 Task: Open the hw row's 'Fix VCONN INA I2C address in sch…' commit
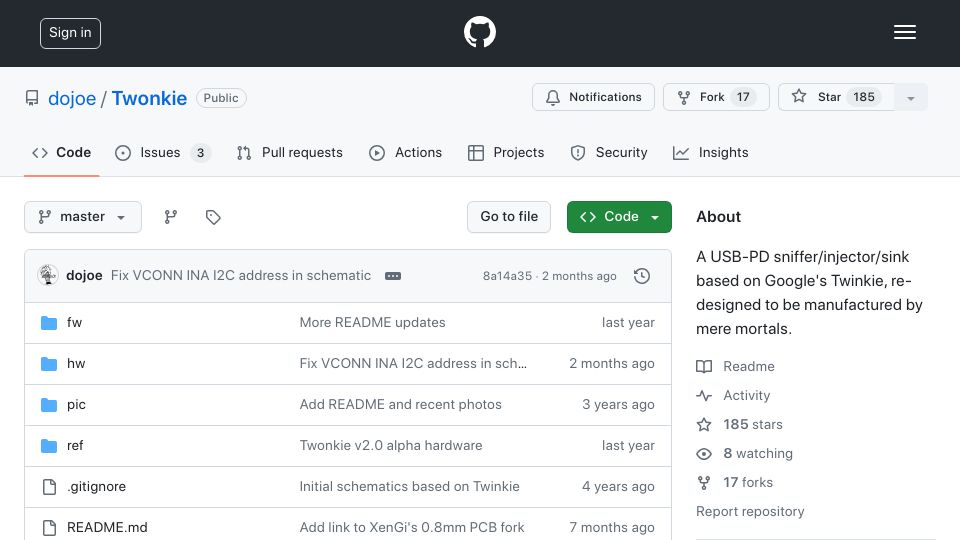413,364
